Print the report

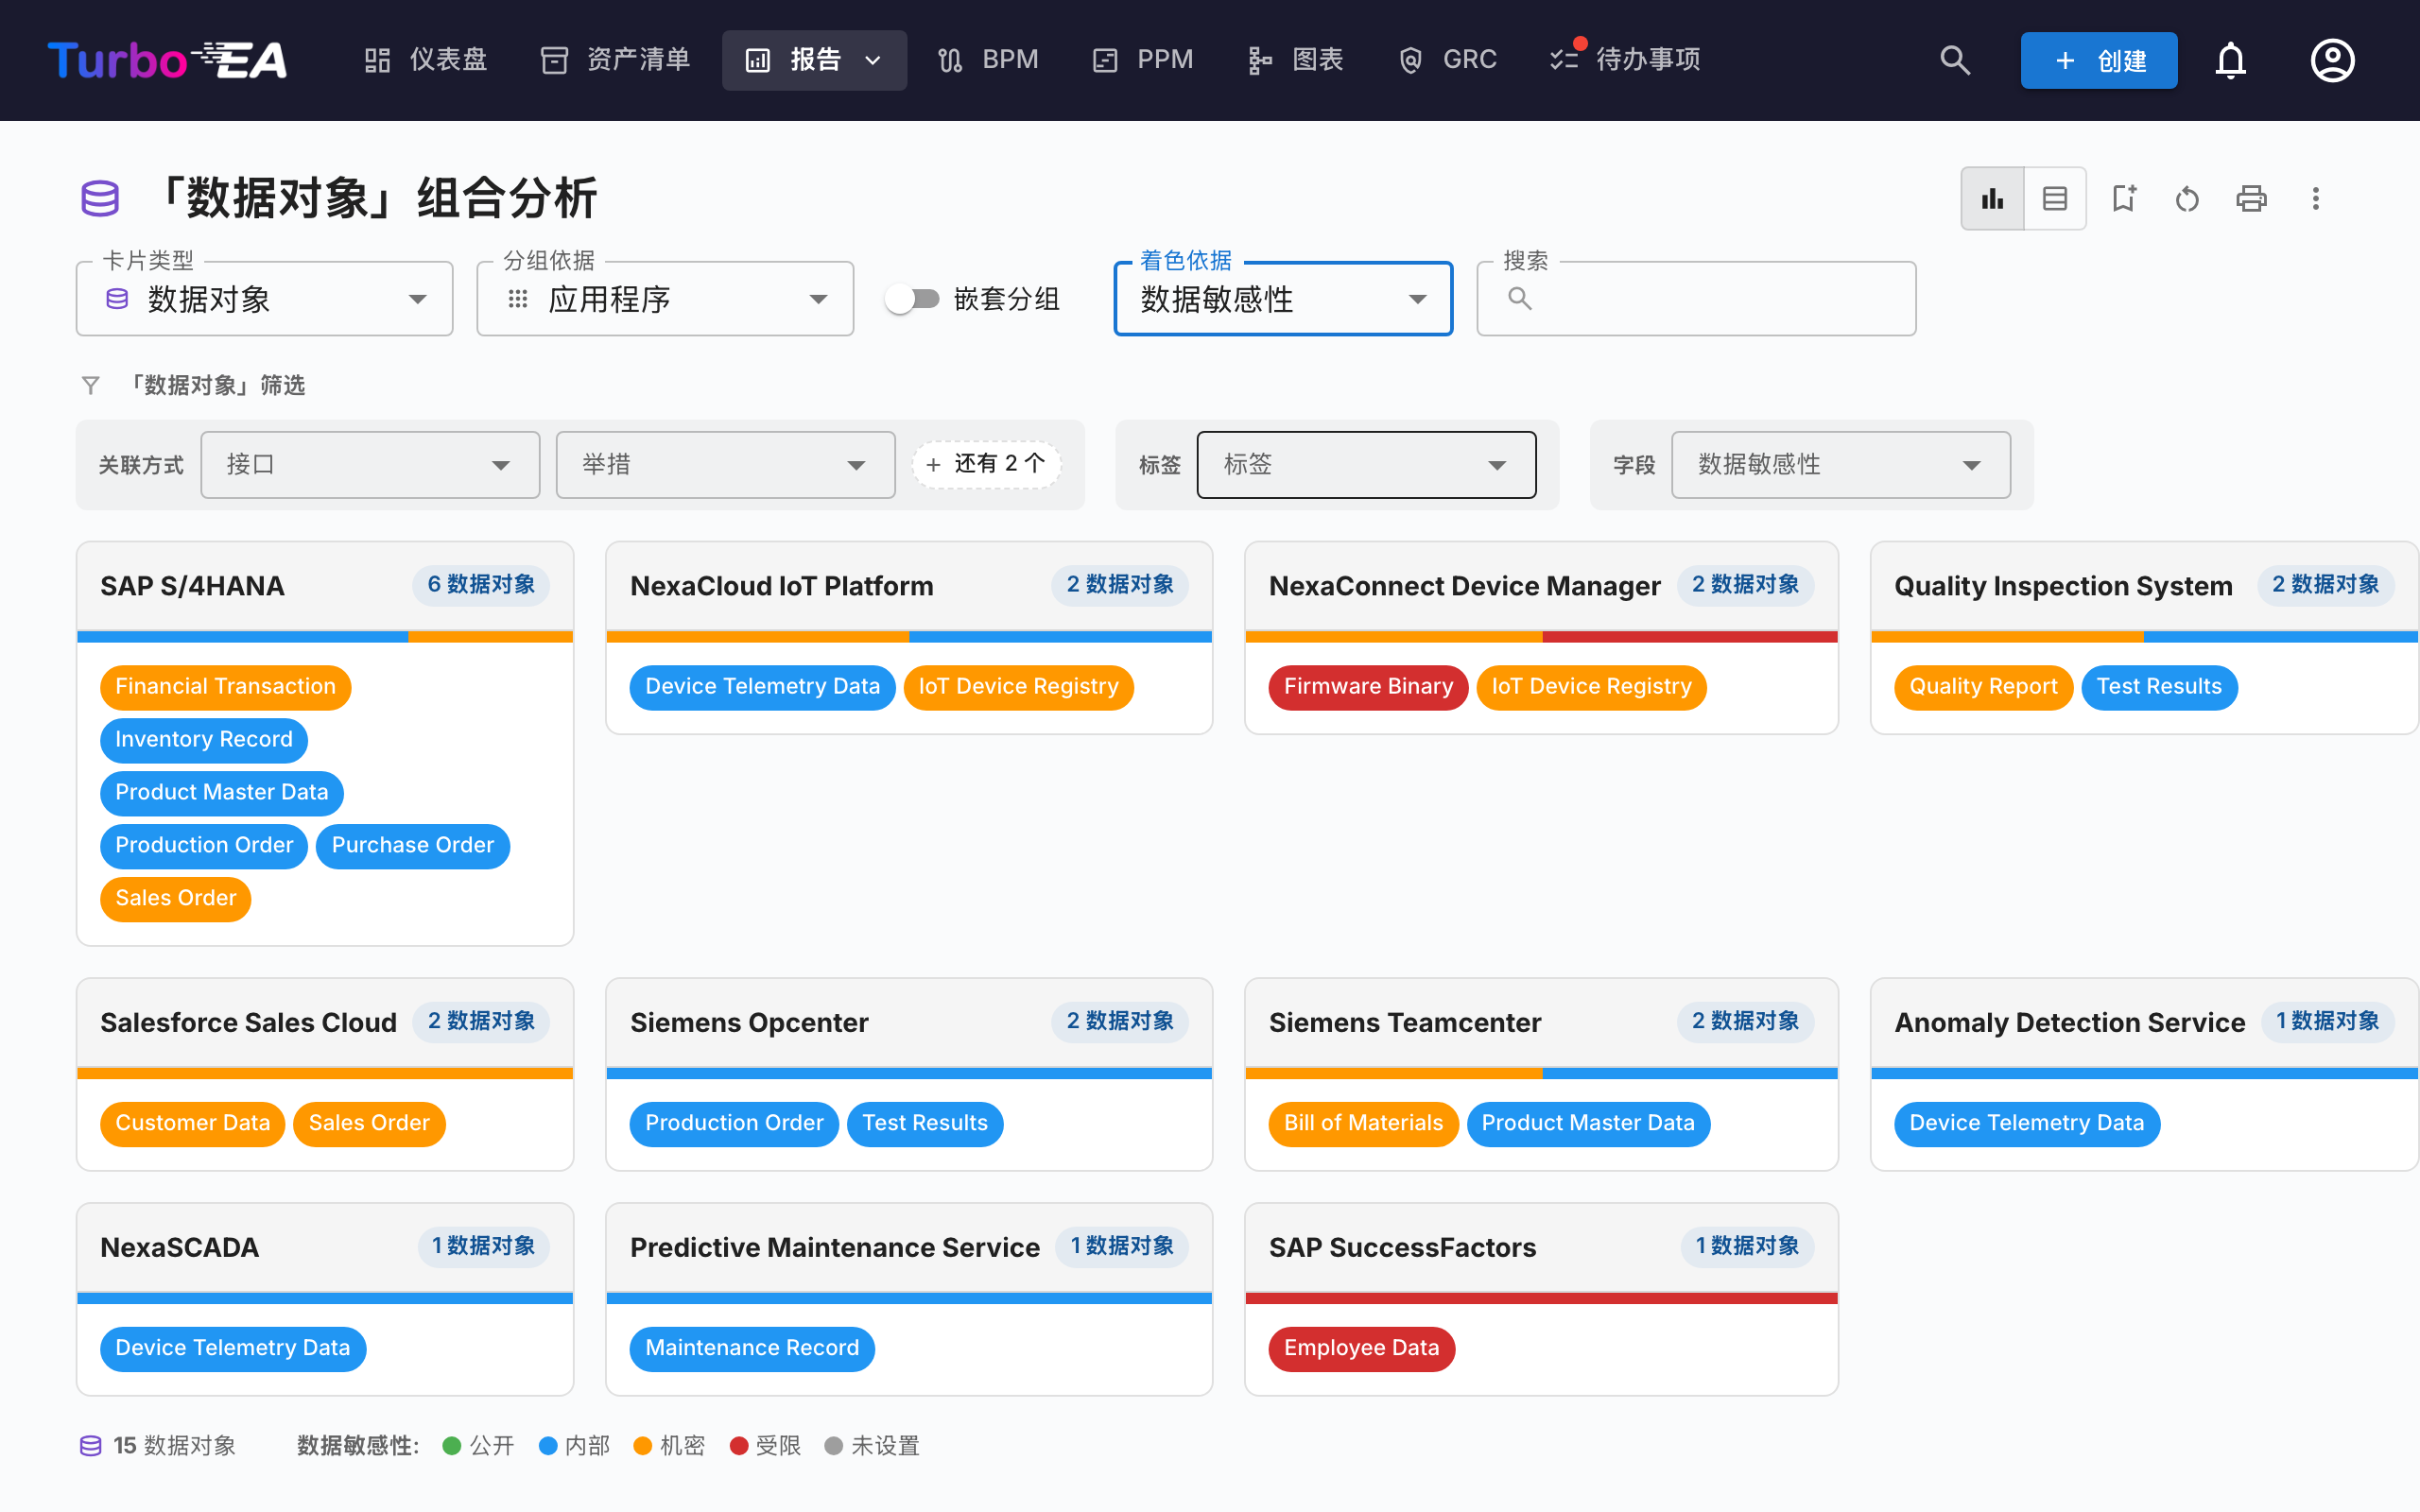click(x=2251, y=198)
